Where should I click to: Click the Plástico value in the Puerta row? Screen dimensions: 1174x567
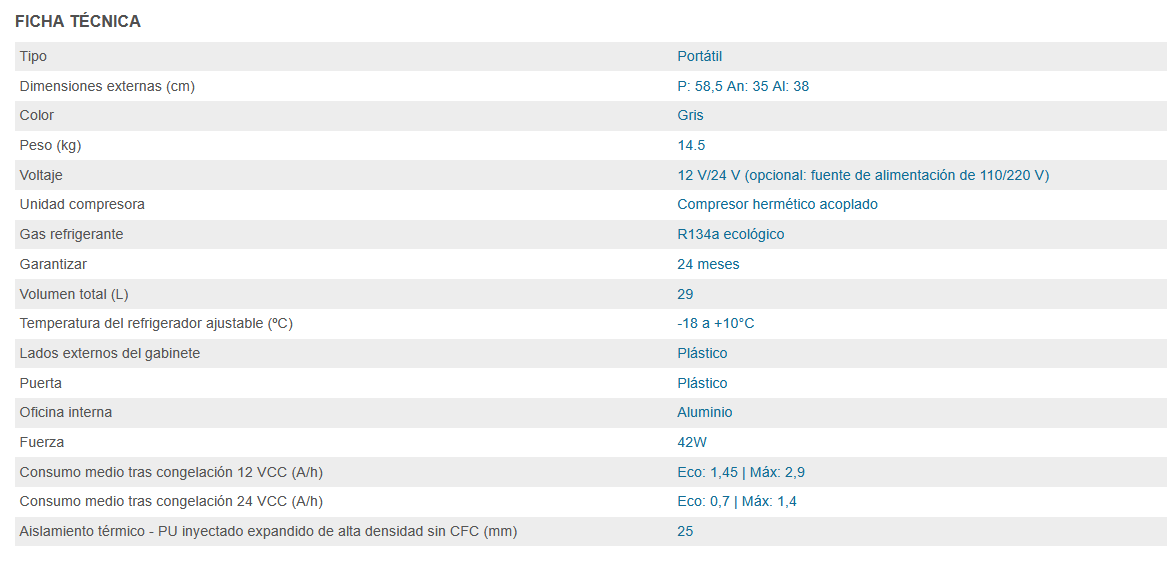(x=702, y=383)
